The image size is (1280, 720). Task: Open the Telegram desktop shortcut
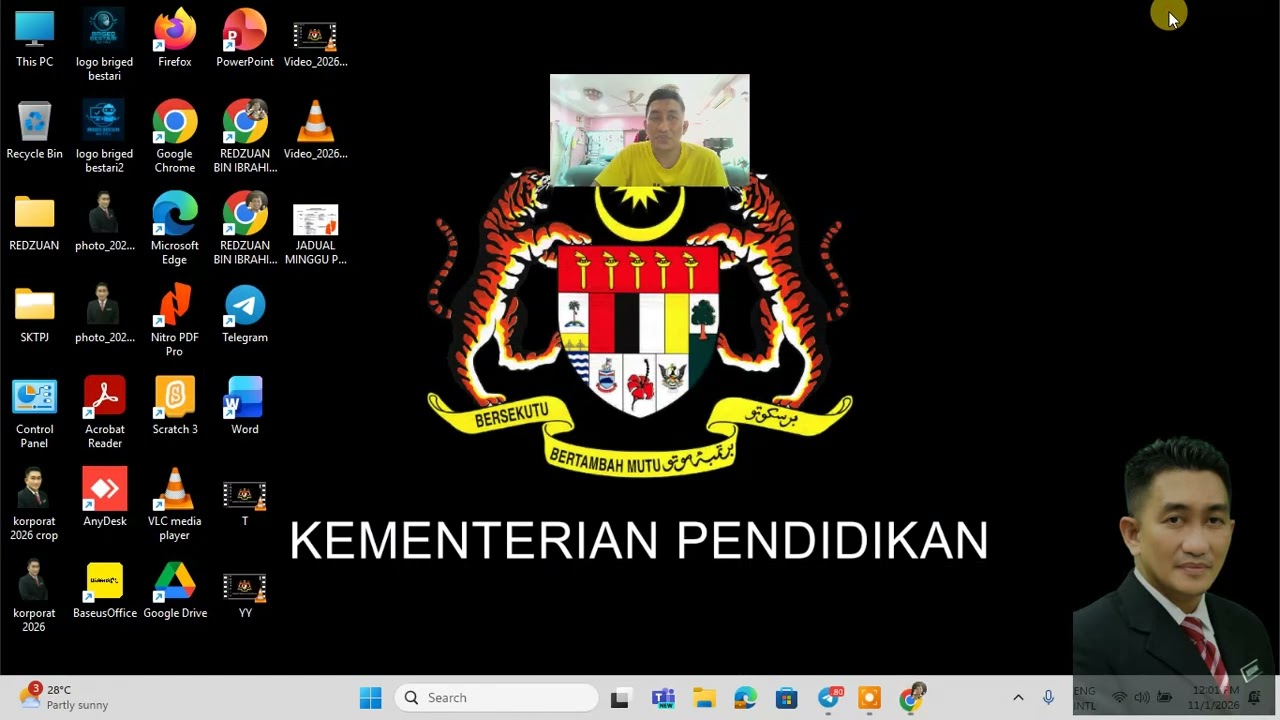click(244, 315)
